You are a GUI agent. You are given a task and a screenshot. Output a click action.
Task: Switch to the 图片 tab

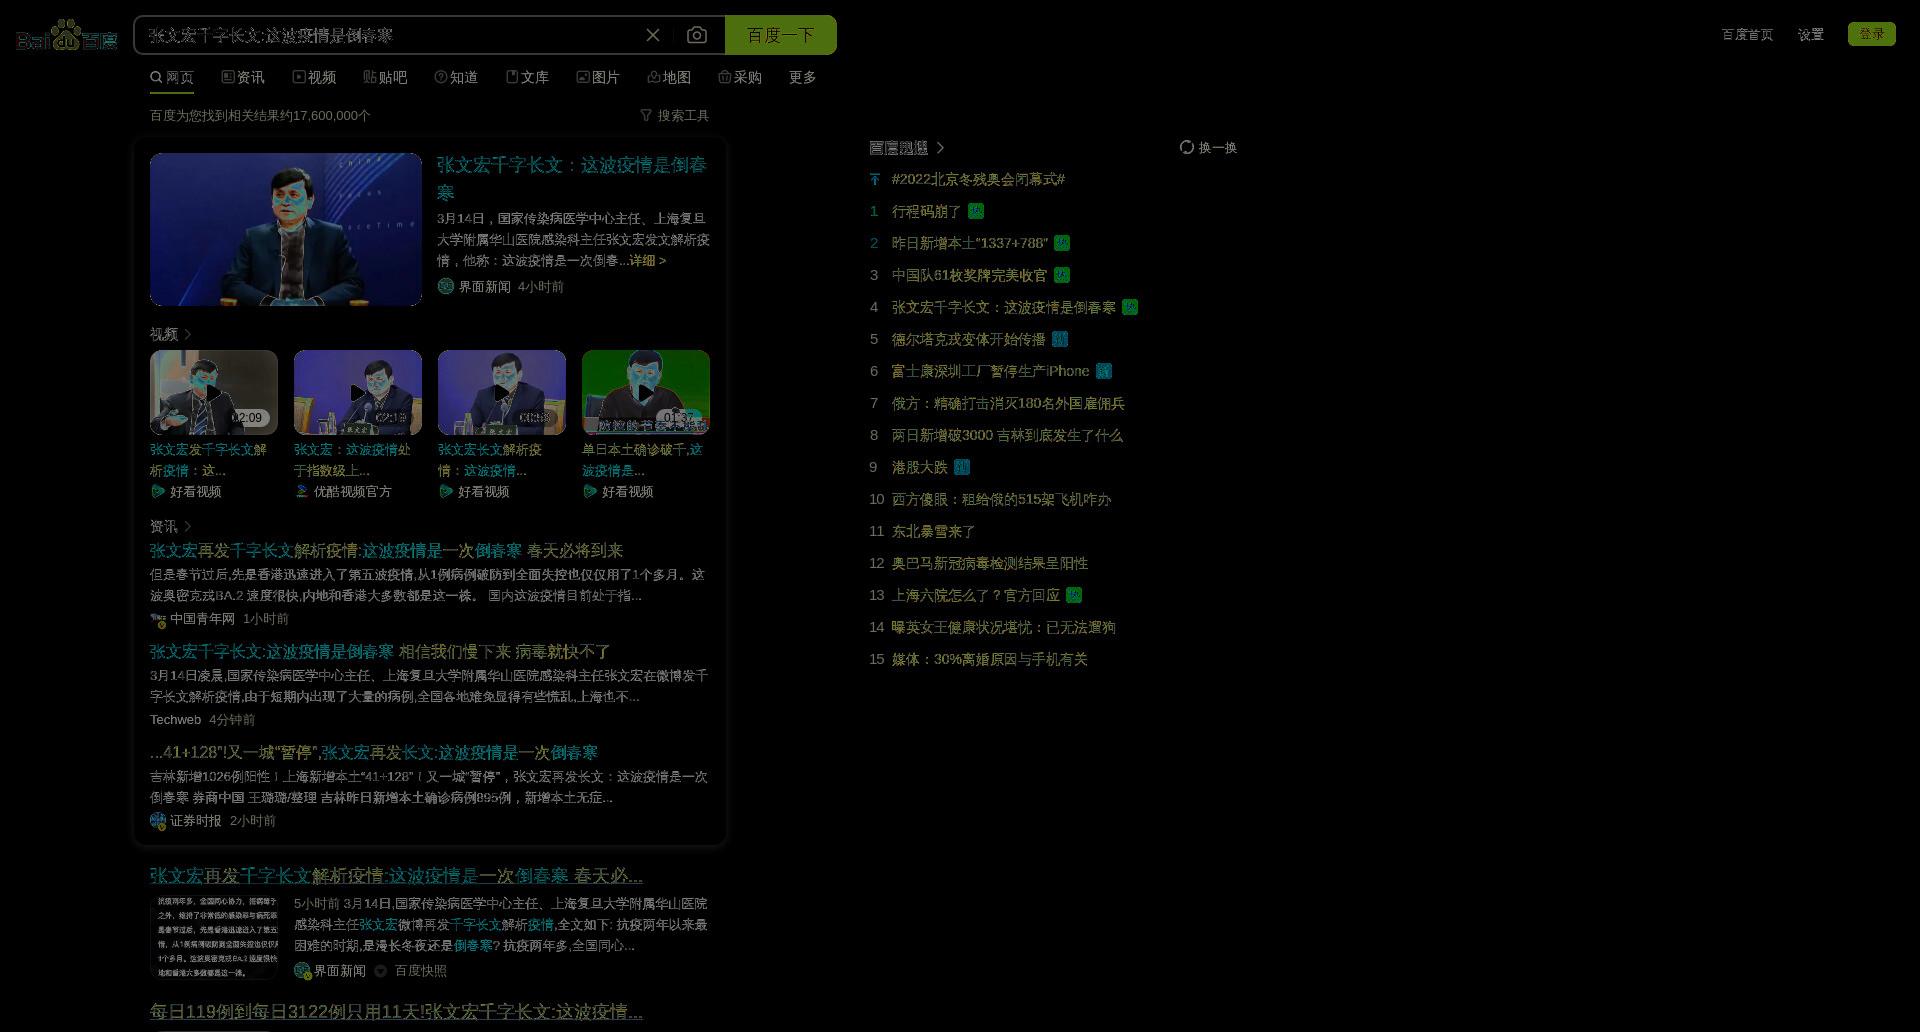coord(598,77)
